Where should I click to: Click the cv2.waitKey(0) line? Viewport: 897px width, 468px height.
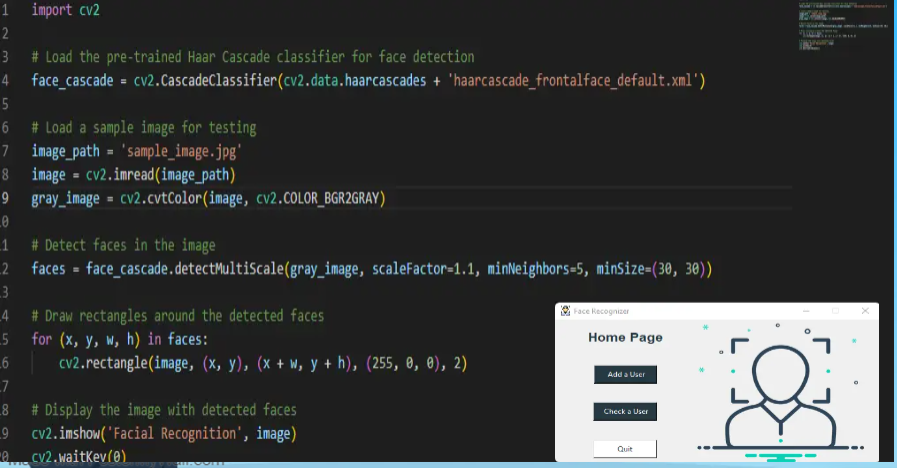79,456
